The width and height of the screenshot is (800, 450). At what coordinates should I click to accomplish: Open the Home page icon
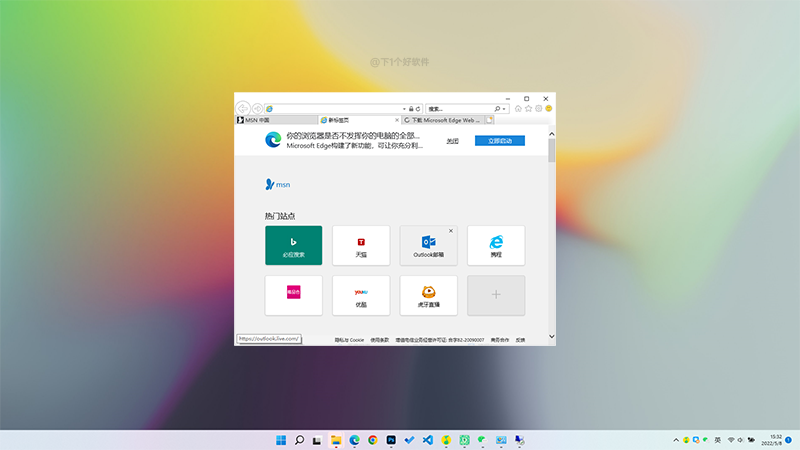pyautogui.click(x=518, y=108)
